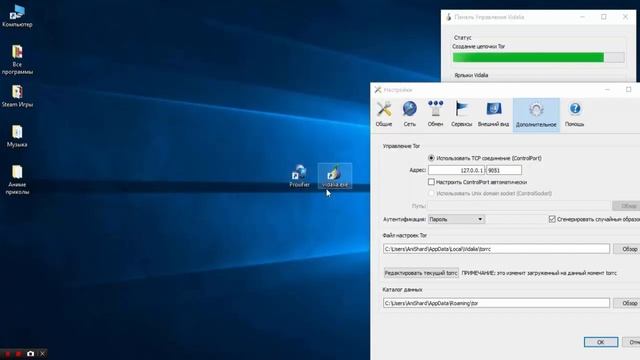Click Обзор next to torrc file path

pos(627,249)
